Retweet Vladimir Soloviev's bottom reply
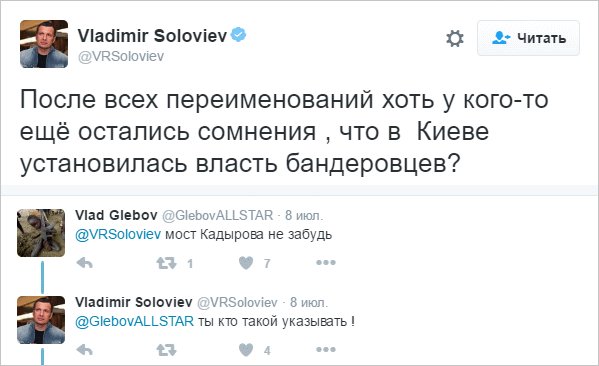599x366 pixels. [x=166, y=350]
